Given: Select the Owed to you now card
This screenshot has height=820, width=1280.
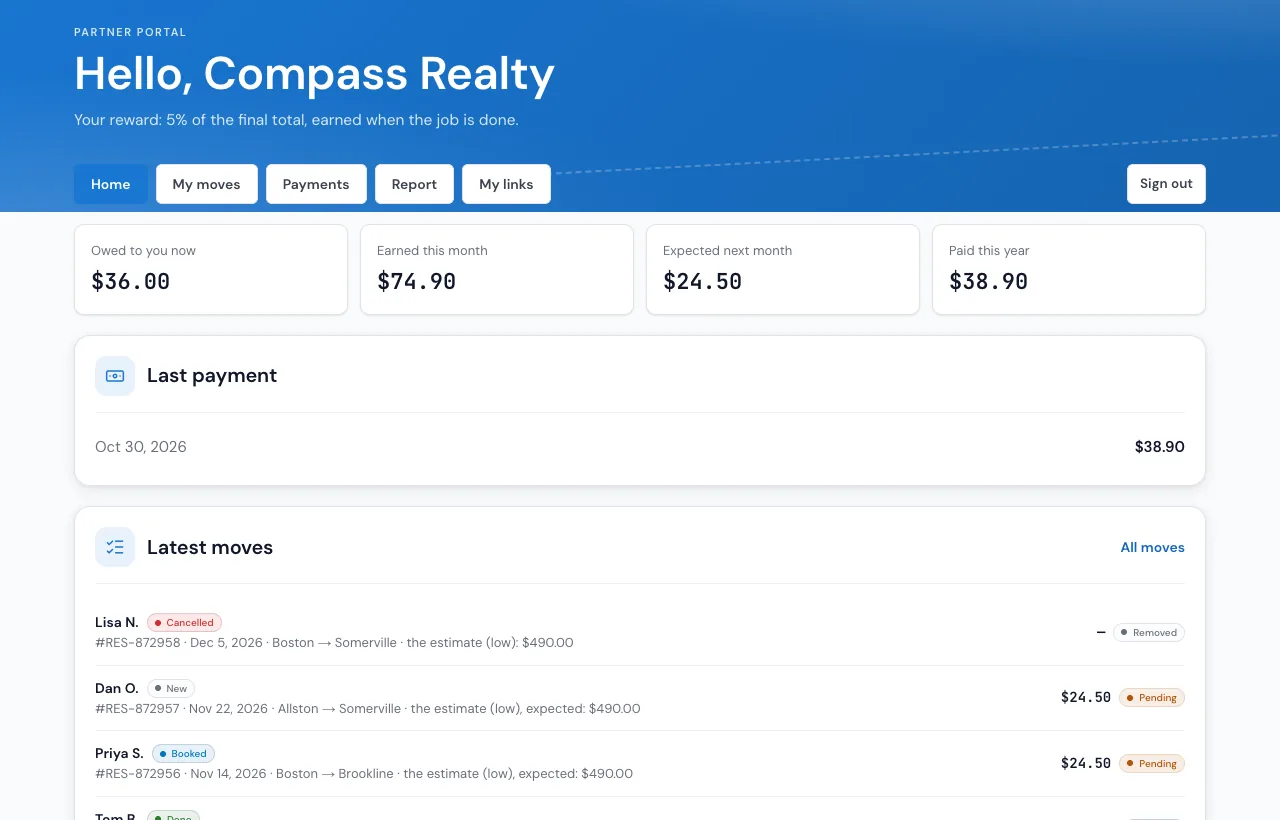Looking at the screenshot, I should (211, 269).
